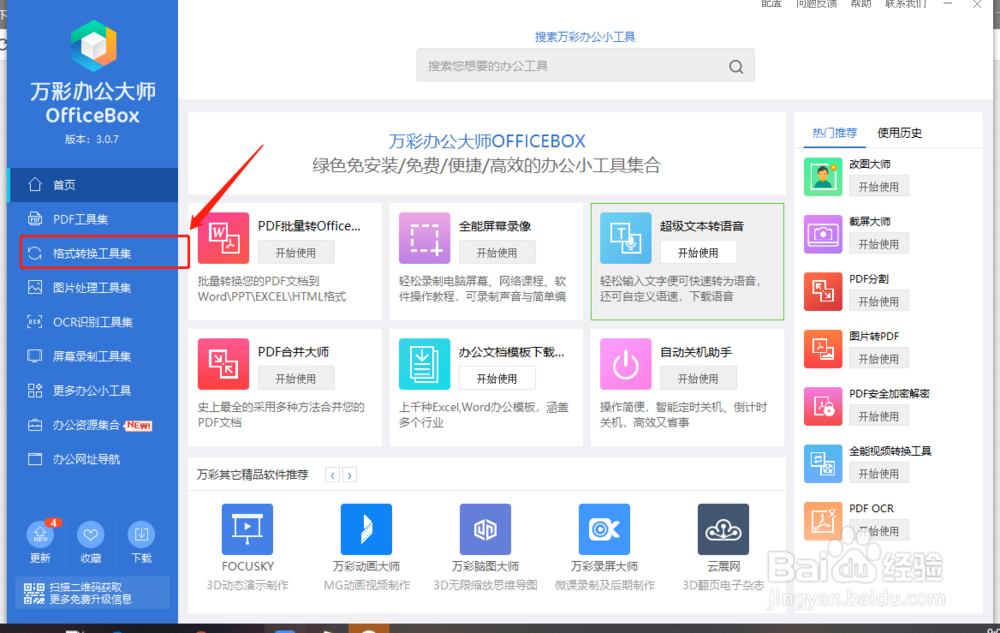Click the 全能屏幕录像 tool icon
This screenshot has height=633, width=1000.
coord(424,238)
